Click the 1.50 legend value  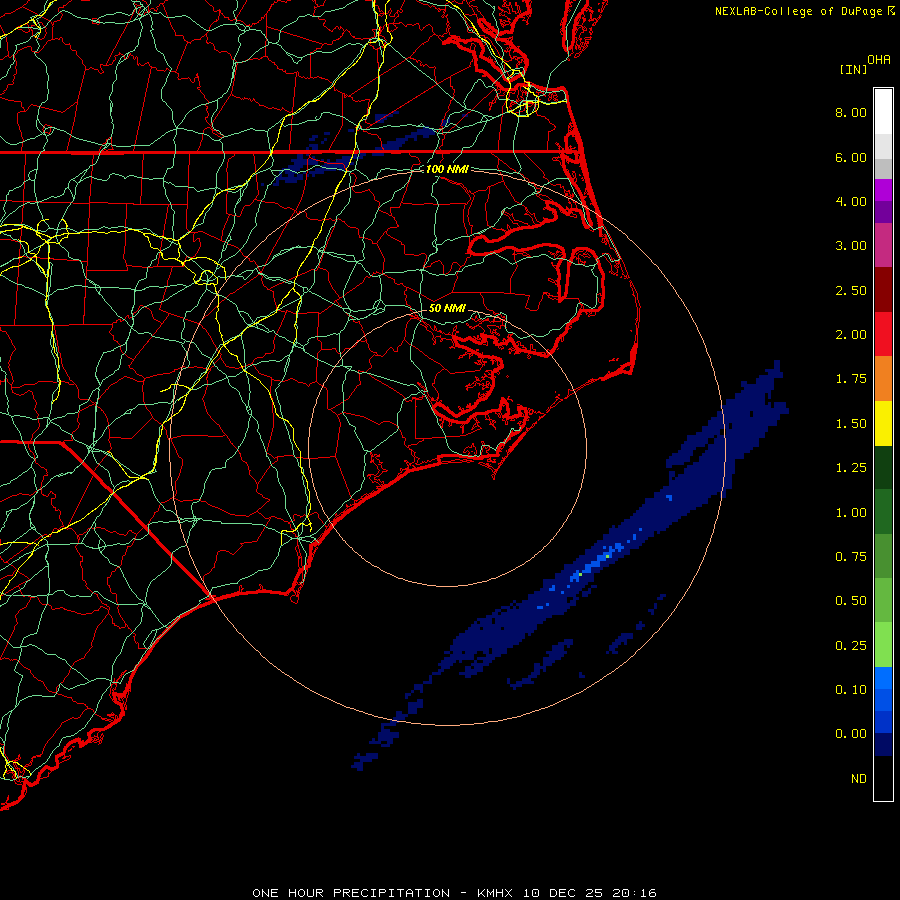851,424
